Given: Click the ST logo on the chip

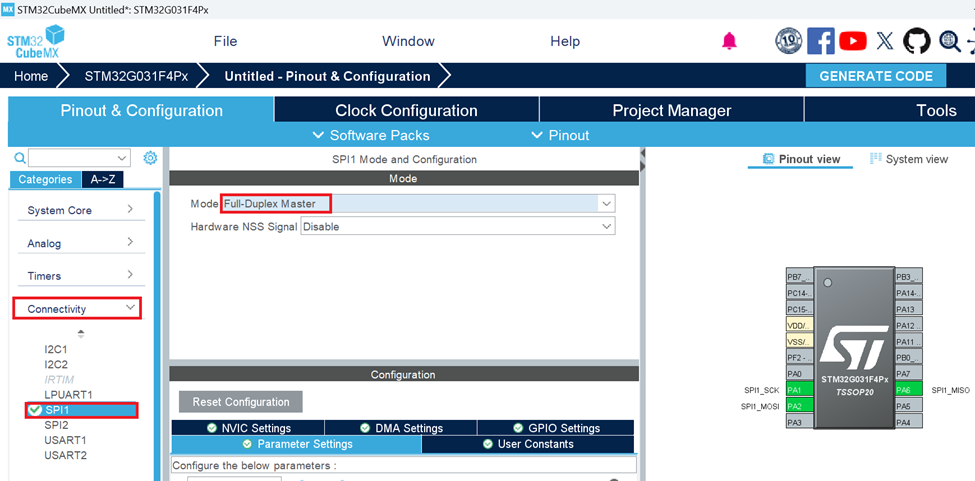Looking at the screenshot, I should point(854,349).
